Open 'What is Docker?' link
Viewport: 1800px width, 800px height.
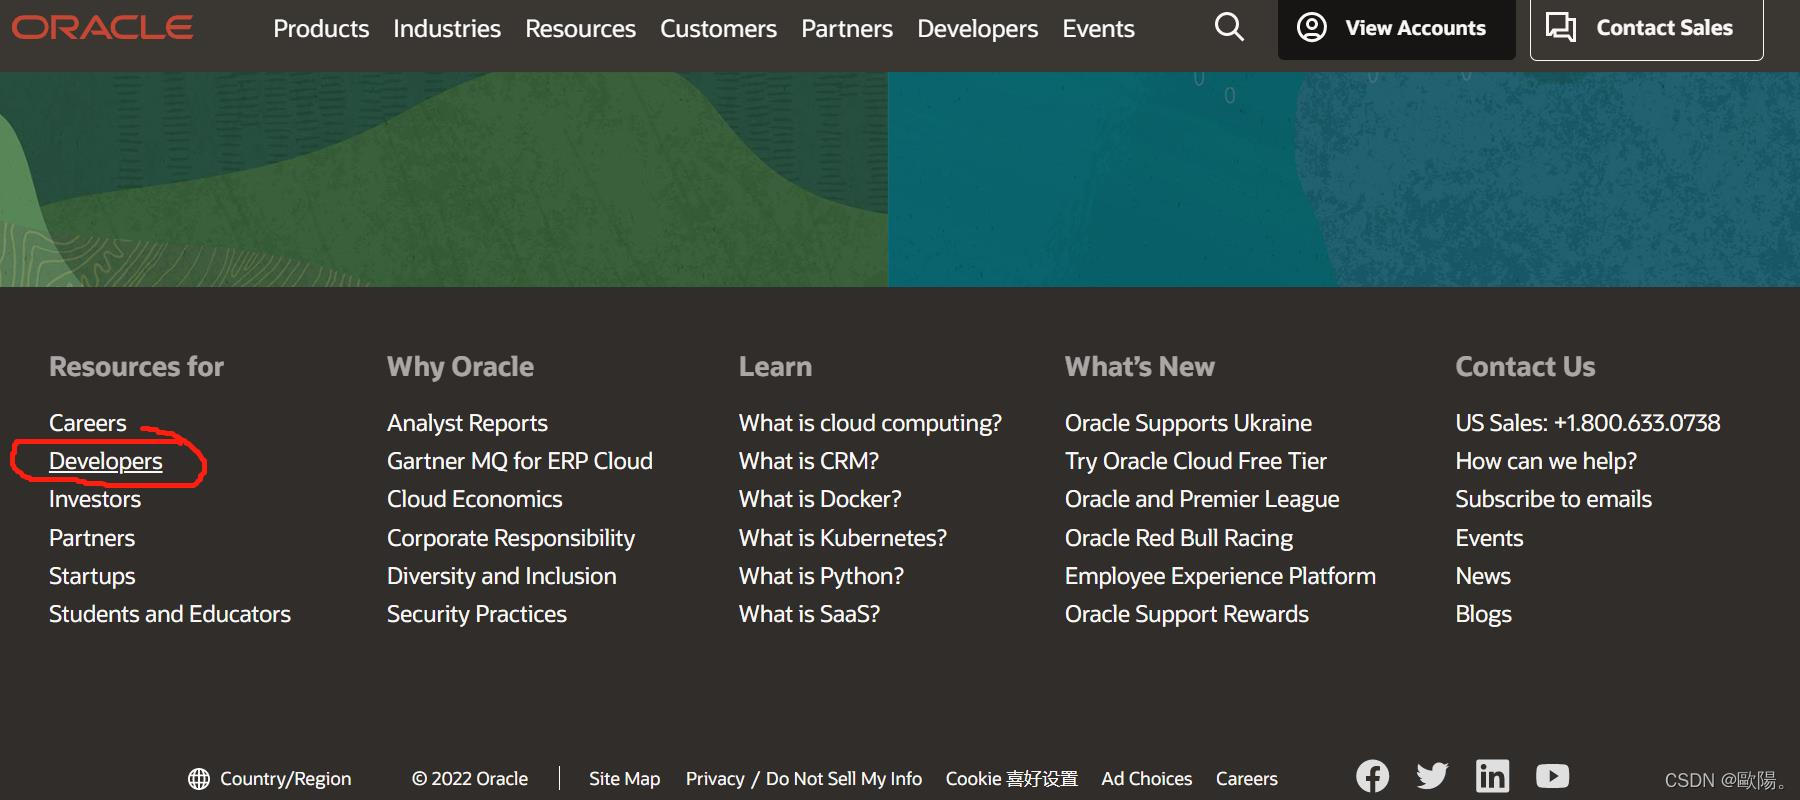tap(820, 499)
